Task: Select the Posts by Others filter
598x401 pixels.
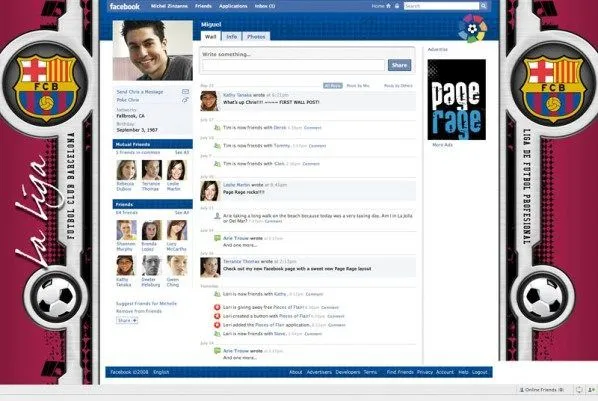Action: click(398, 85)
